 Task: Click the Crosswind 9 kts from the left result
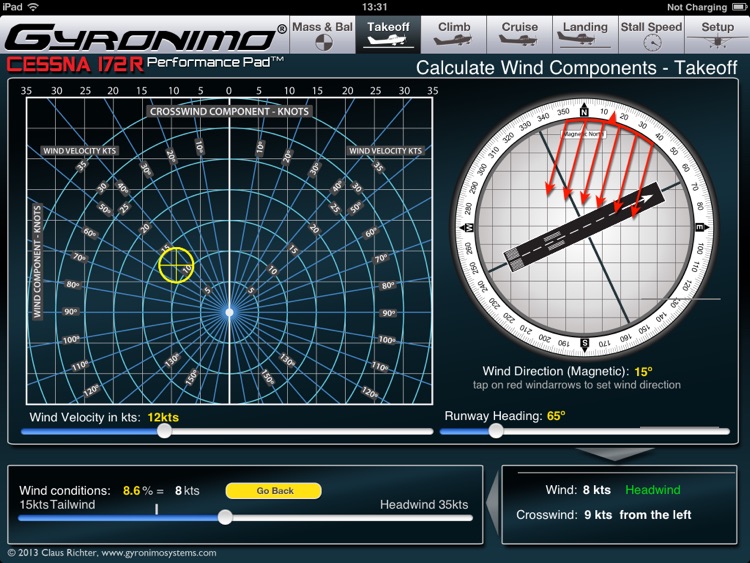coord(604,515)
